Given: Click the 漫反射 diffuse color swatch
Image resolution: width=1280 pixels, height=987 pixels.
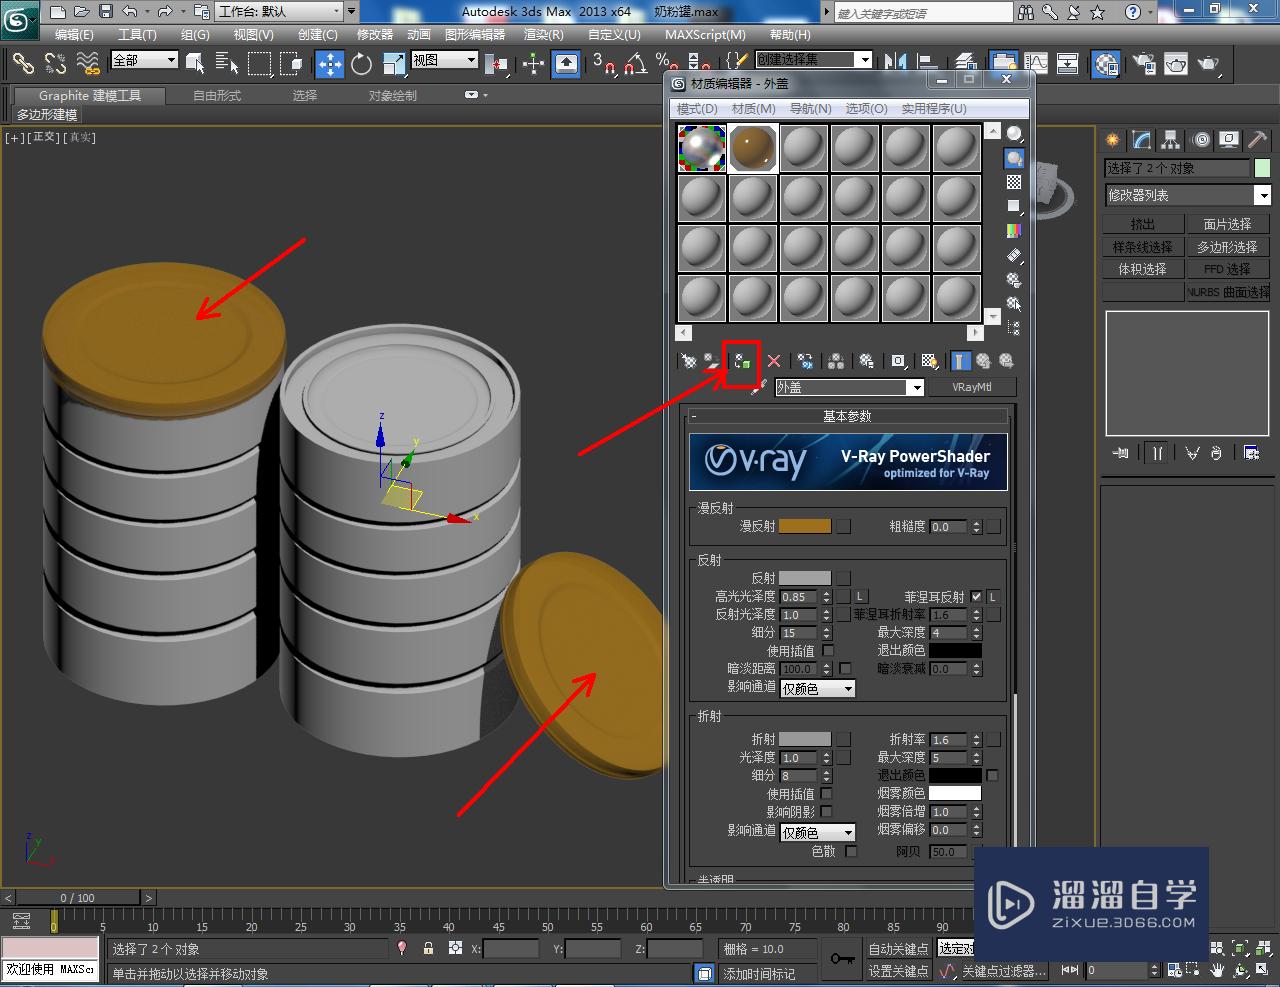Looking at the screenshot, I should [x=804, y=526].
